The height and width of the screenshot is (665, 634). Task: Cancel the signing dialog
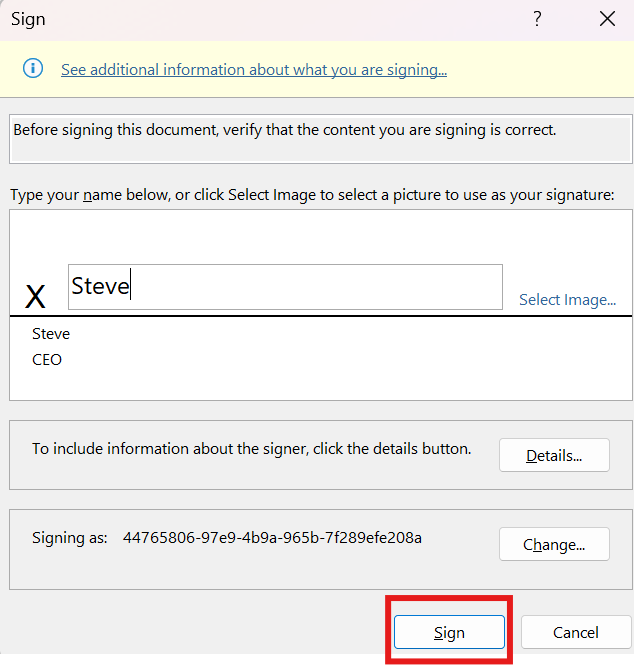[x=575, y=632]
